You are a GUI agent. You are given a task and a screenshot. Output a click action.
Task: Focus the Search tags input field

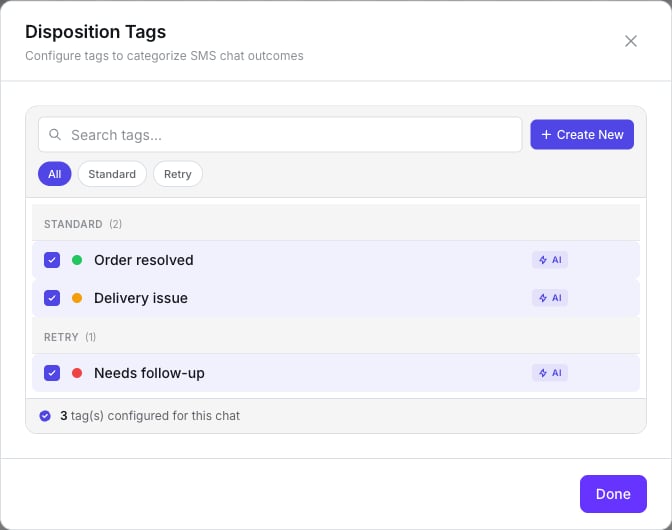[280, 135]
